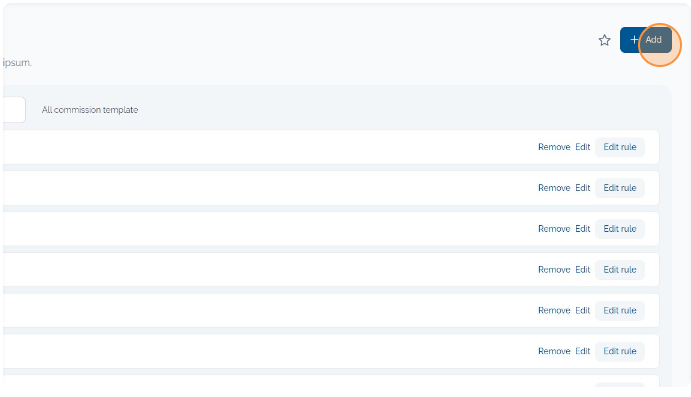The height and width of the screenshot is (397, 691).
Task: Edit the first commission template row
Action: (583, 147)
